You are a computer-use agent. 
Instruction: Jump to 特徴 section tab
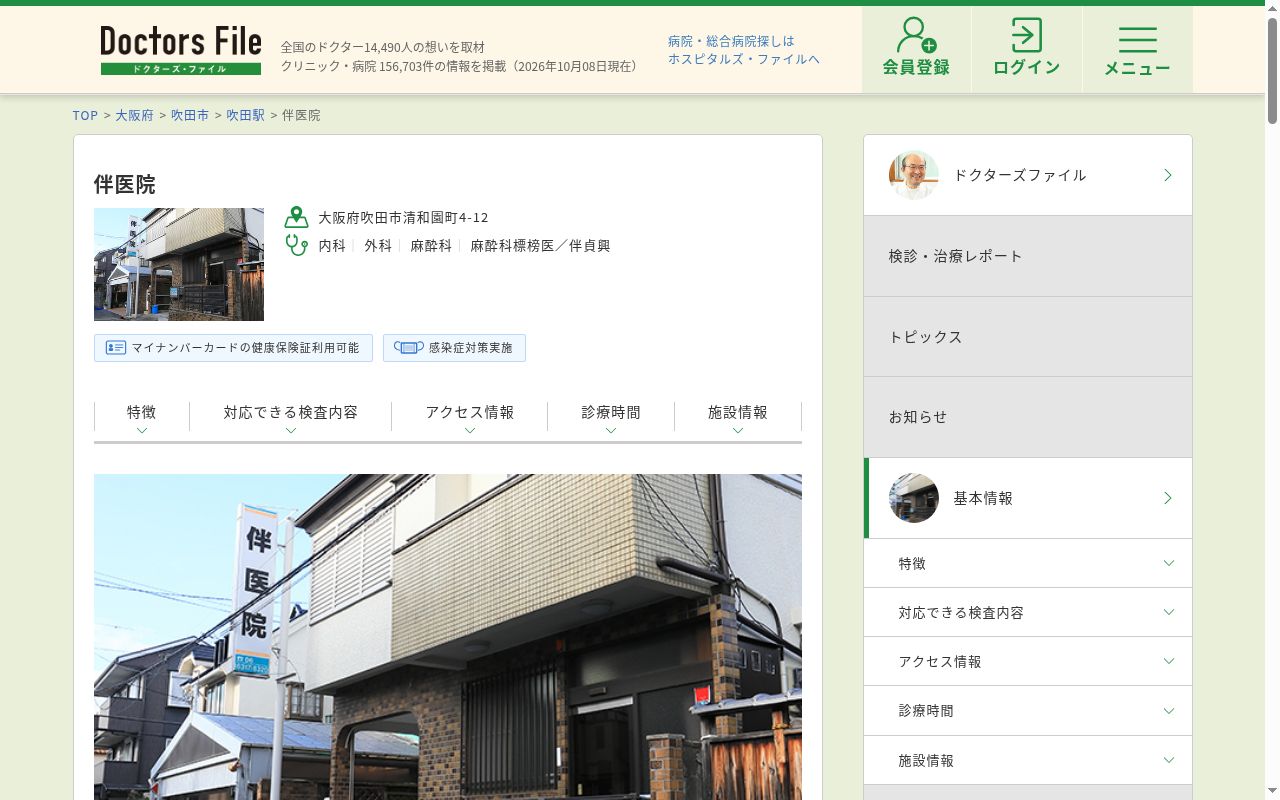coord(142,418)
